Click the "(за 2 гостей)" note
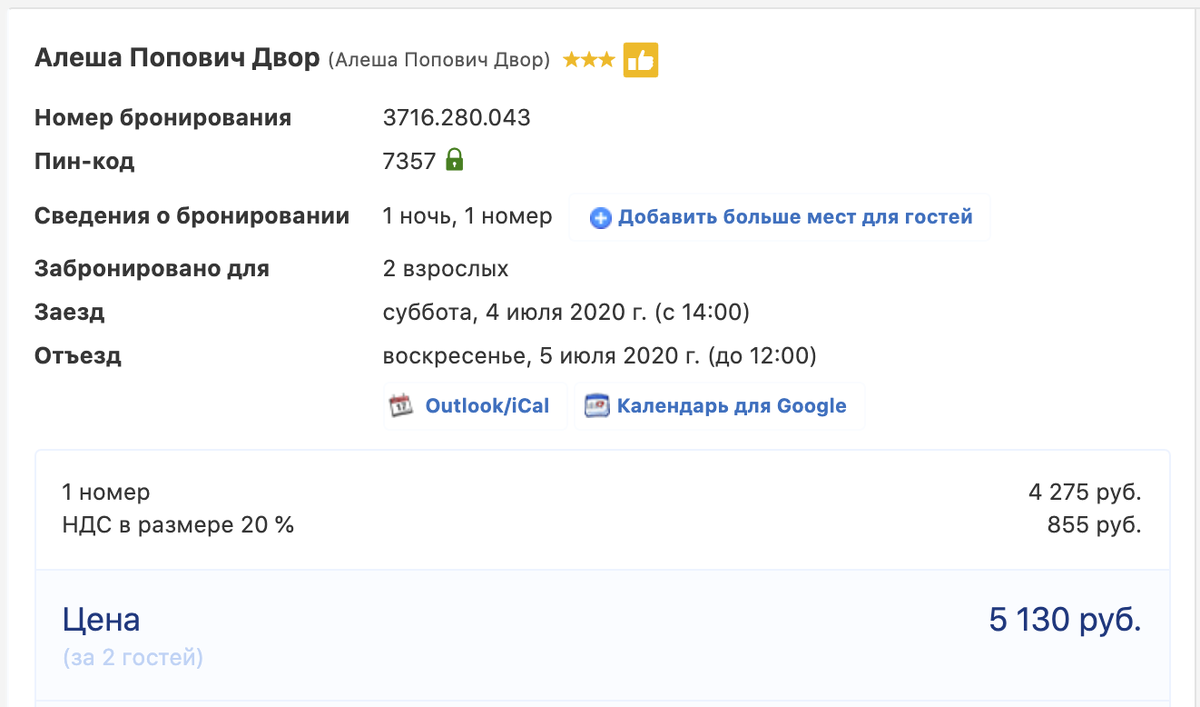This screenshot has width=1200, height=707. [133, 659]
